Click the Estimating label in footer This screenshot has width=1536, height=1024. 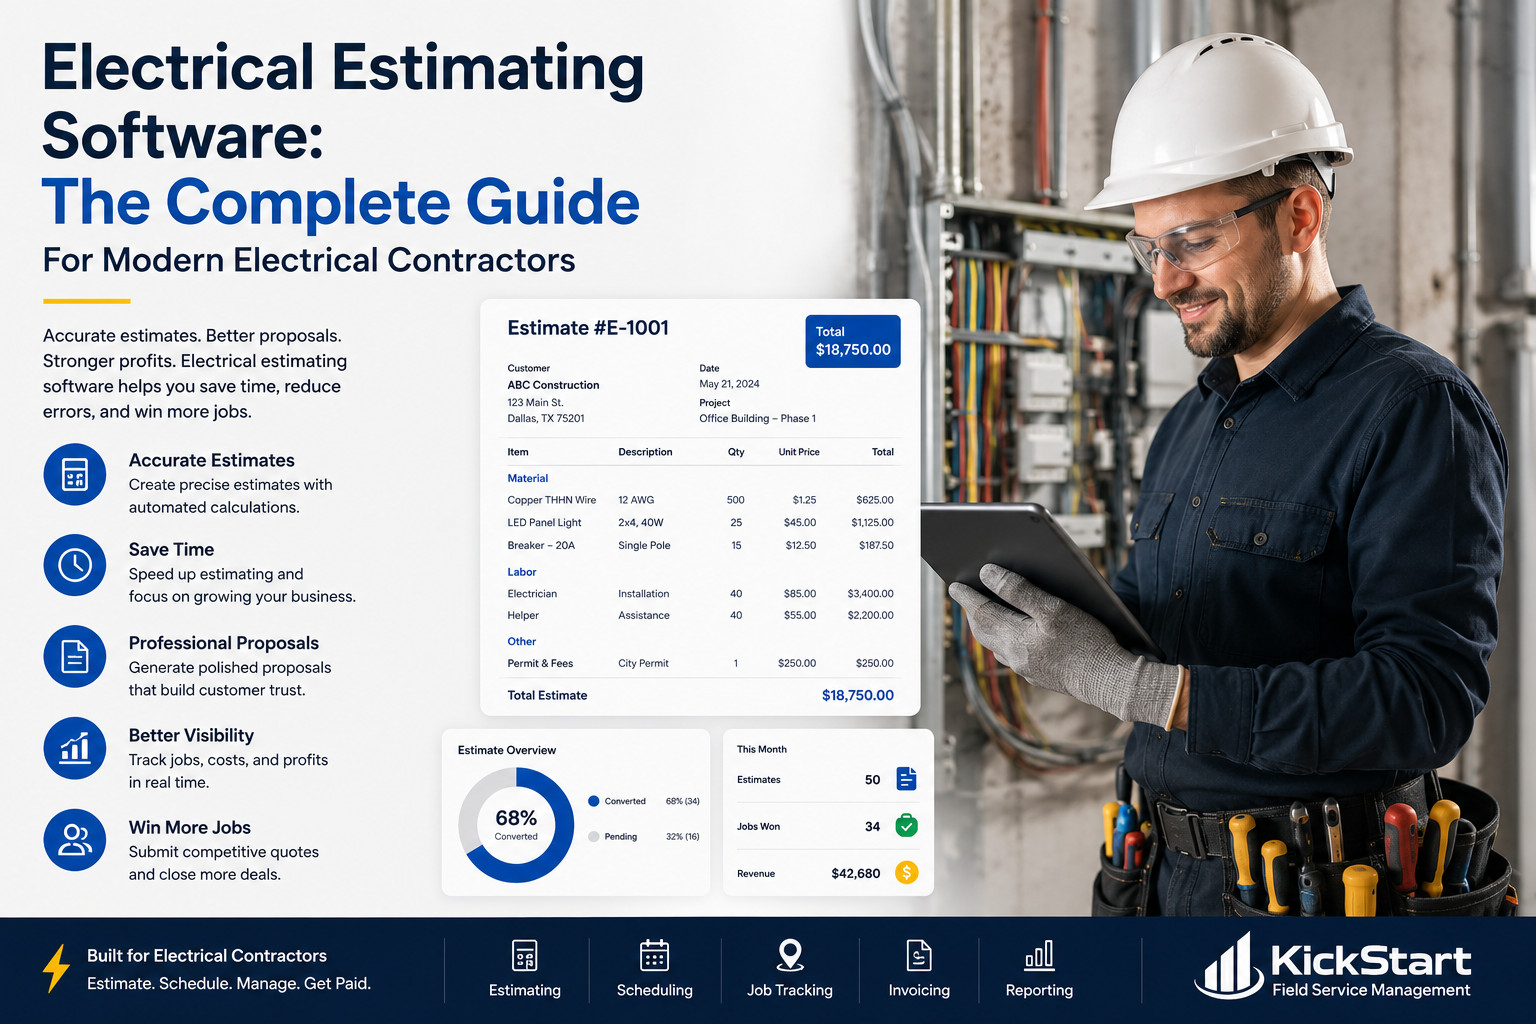coord(525,990)
